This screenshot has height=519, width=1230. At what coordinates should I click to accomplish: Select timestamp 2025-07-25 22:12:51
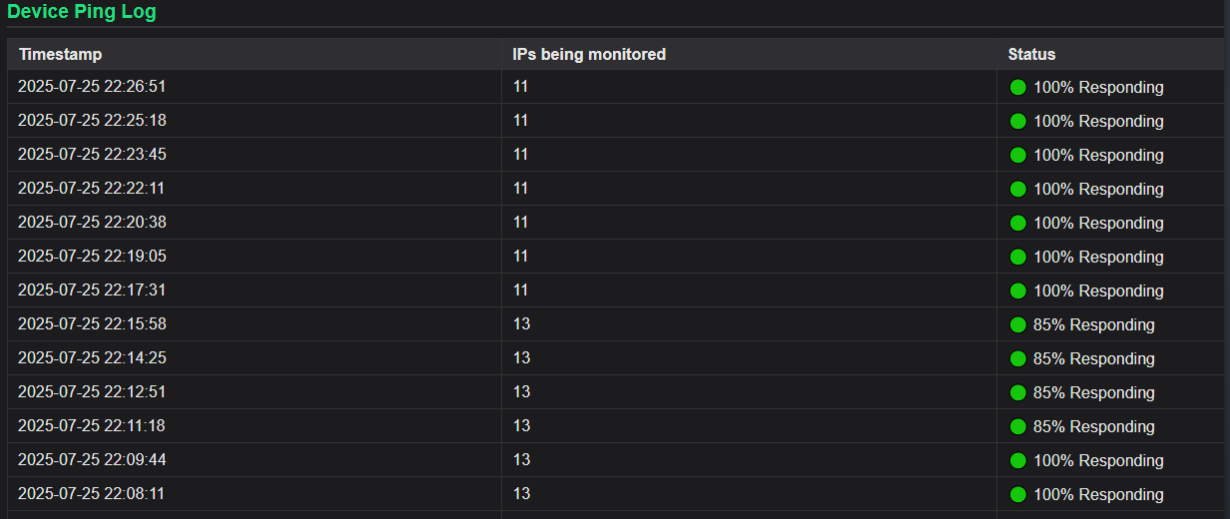click(92, 392)
